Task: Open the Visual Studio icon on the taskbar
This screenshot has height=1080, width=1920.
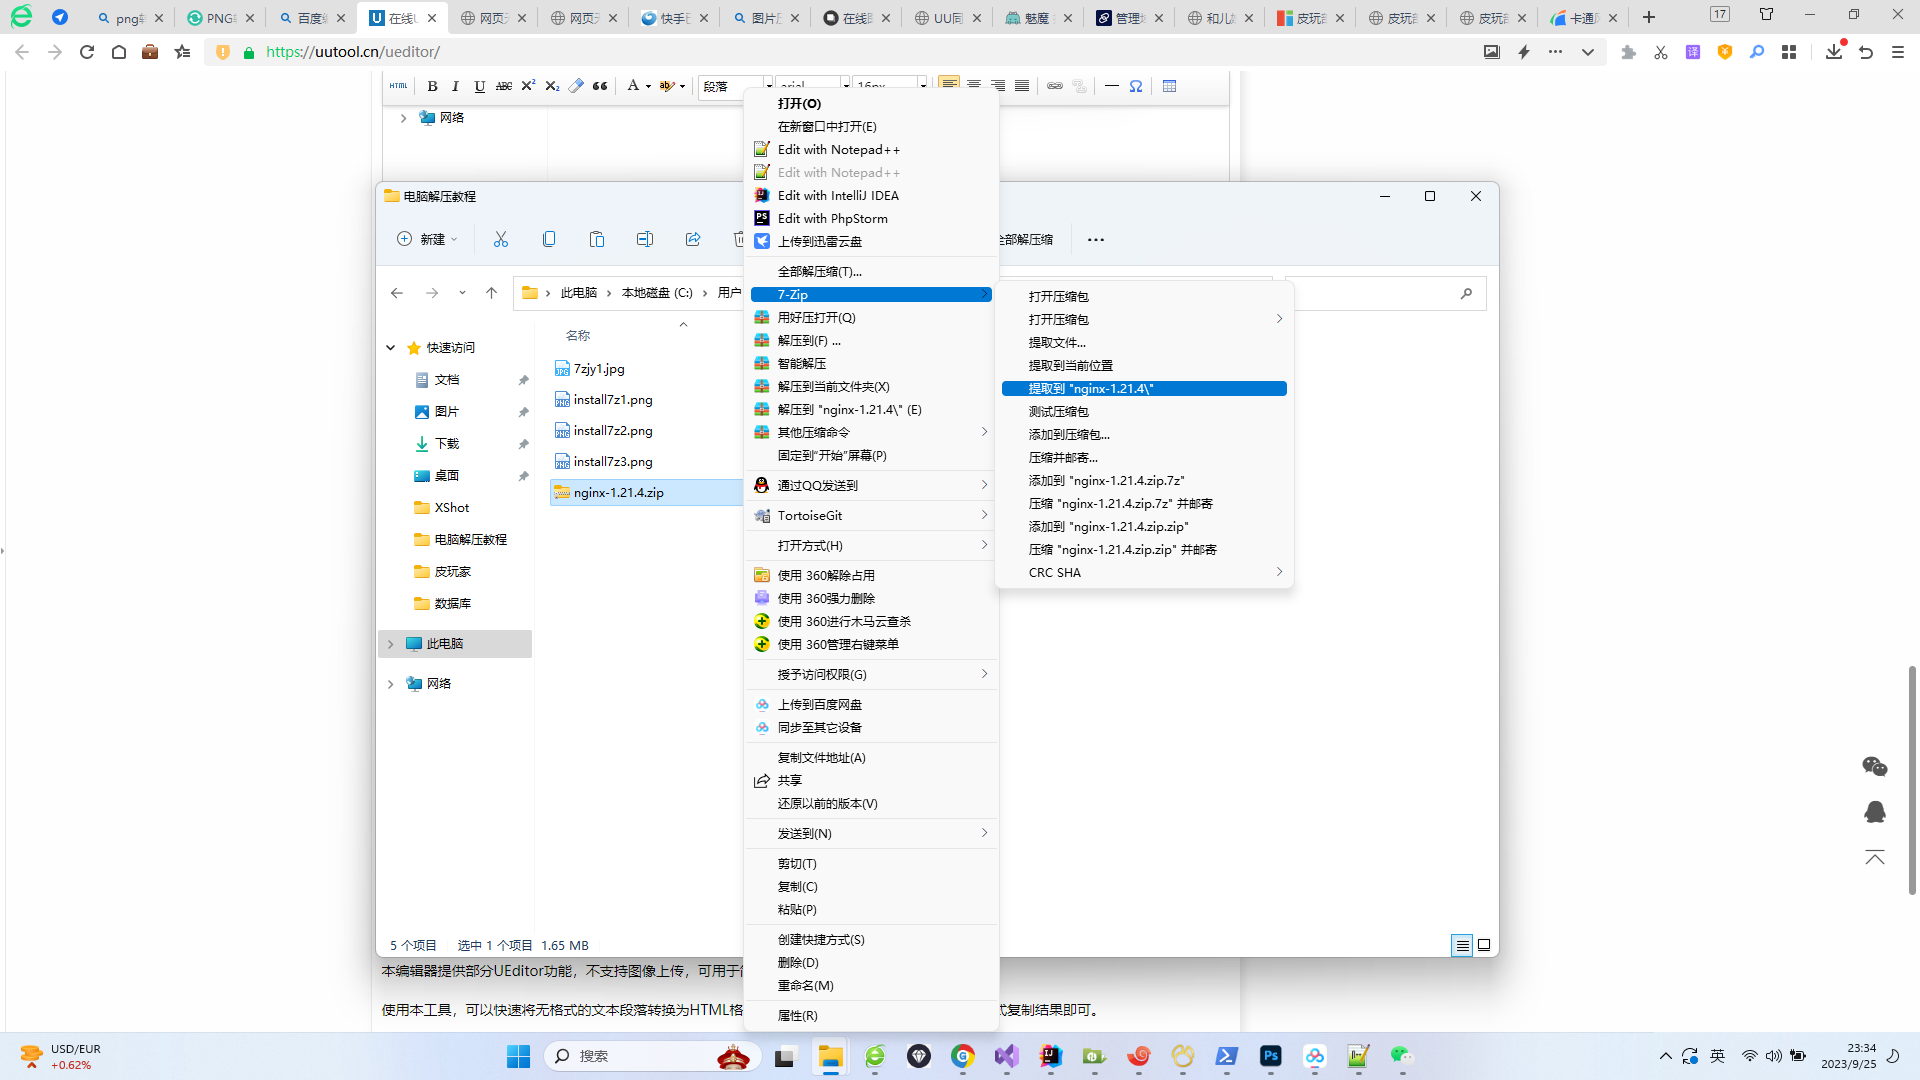Action: [x=1007, y=1056]
